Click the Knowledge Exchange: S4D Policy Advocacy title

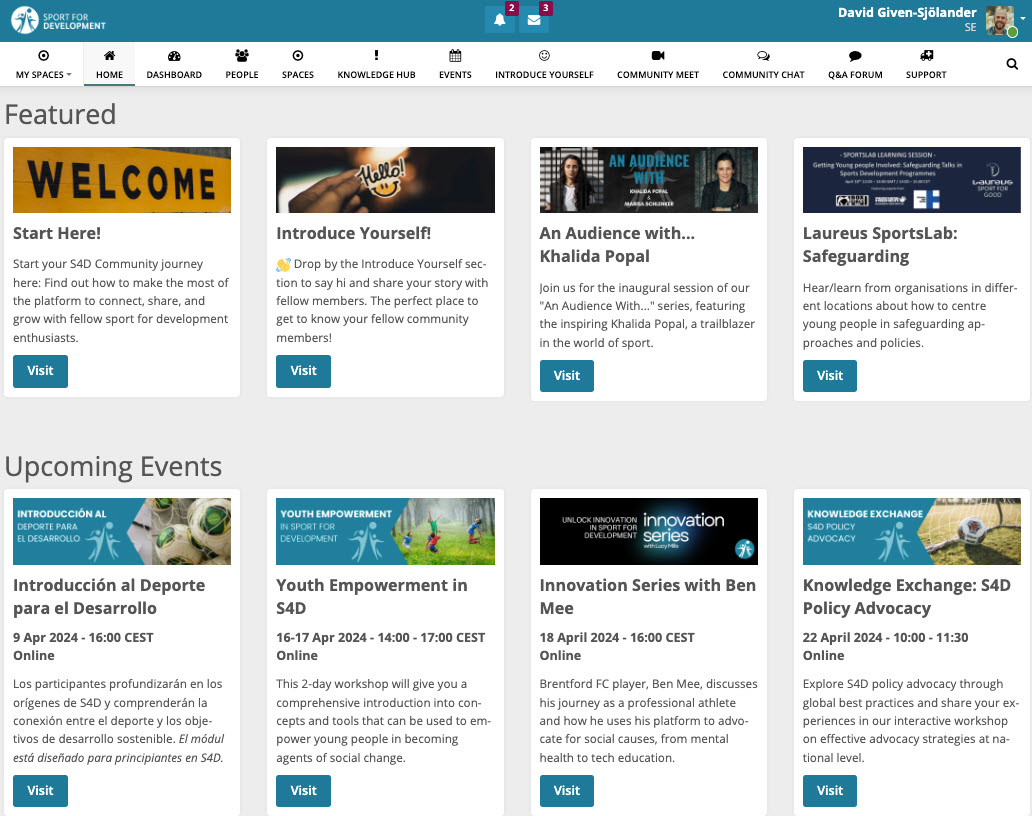point(906,596)
